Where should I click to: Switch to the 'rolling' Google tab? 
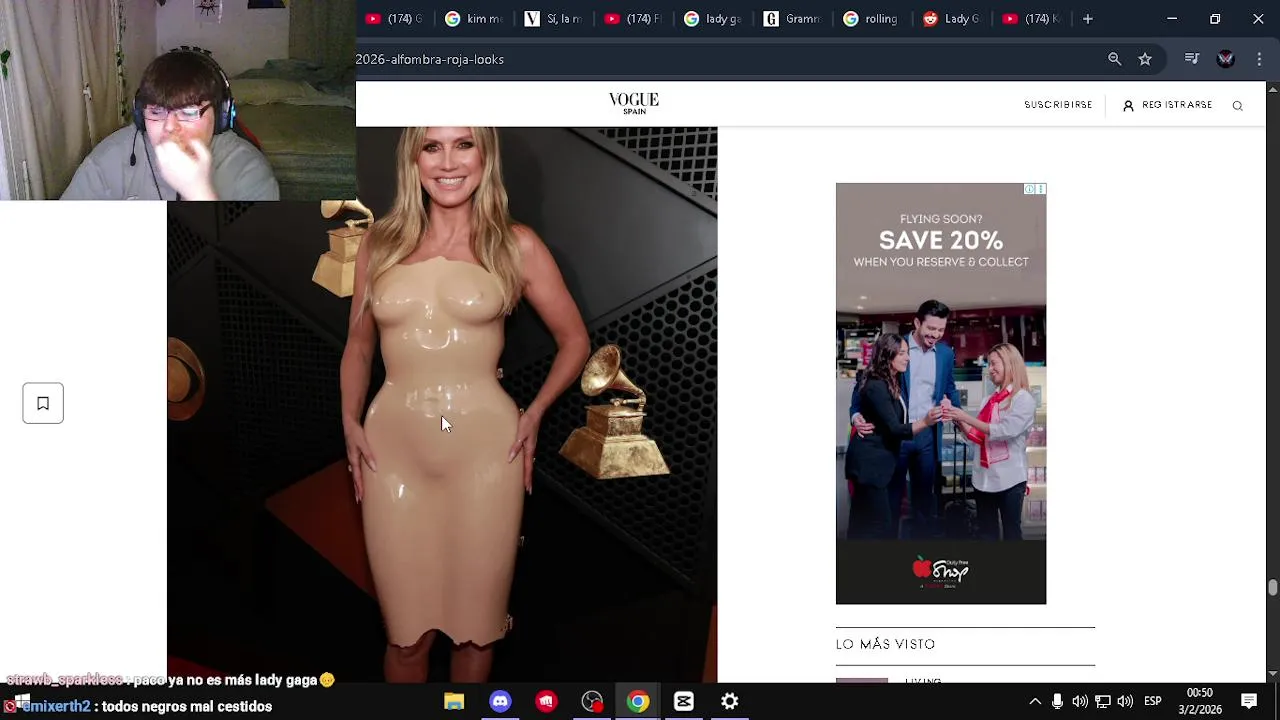(x=874, y=18)
